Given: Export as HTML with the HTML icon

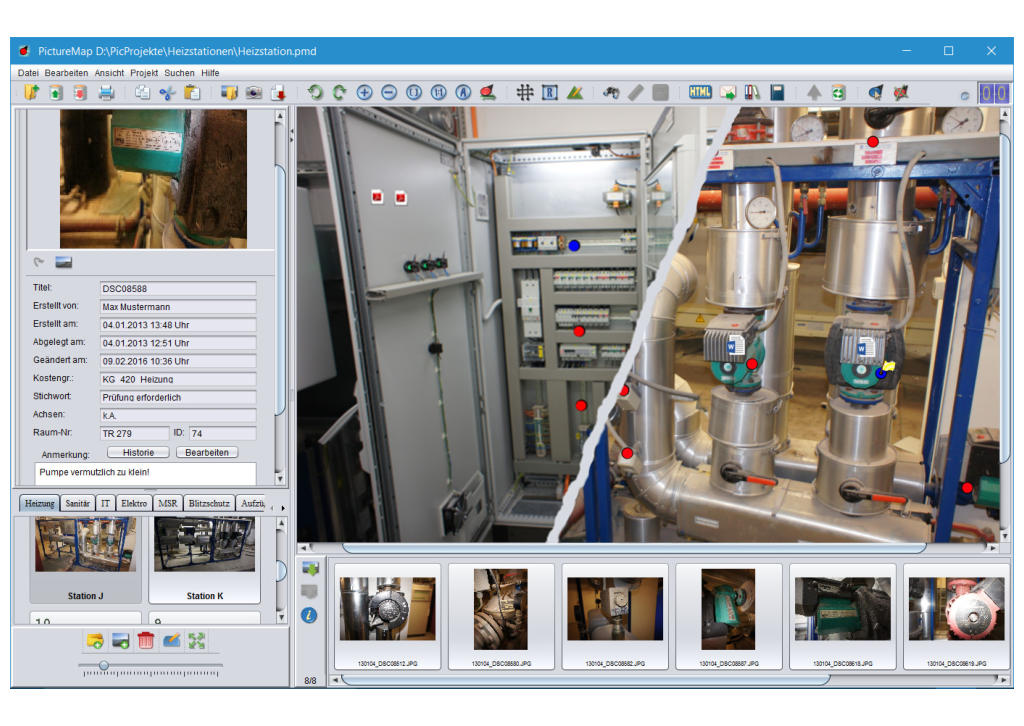Looking at the screenshot, I should pyautogui.click(x=700, y=92).
